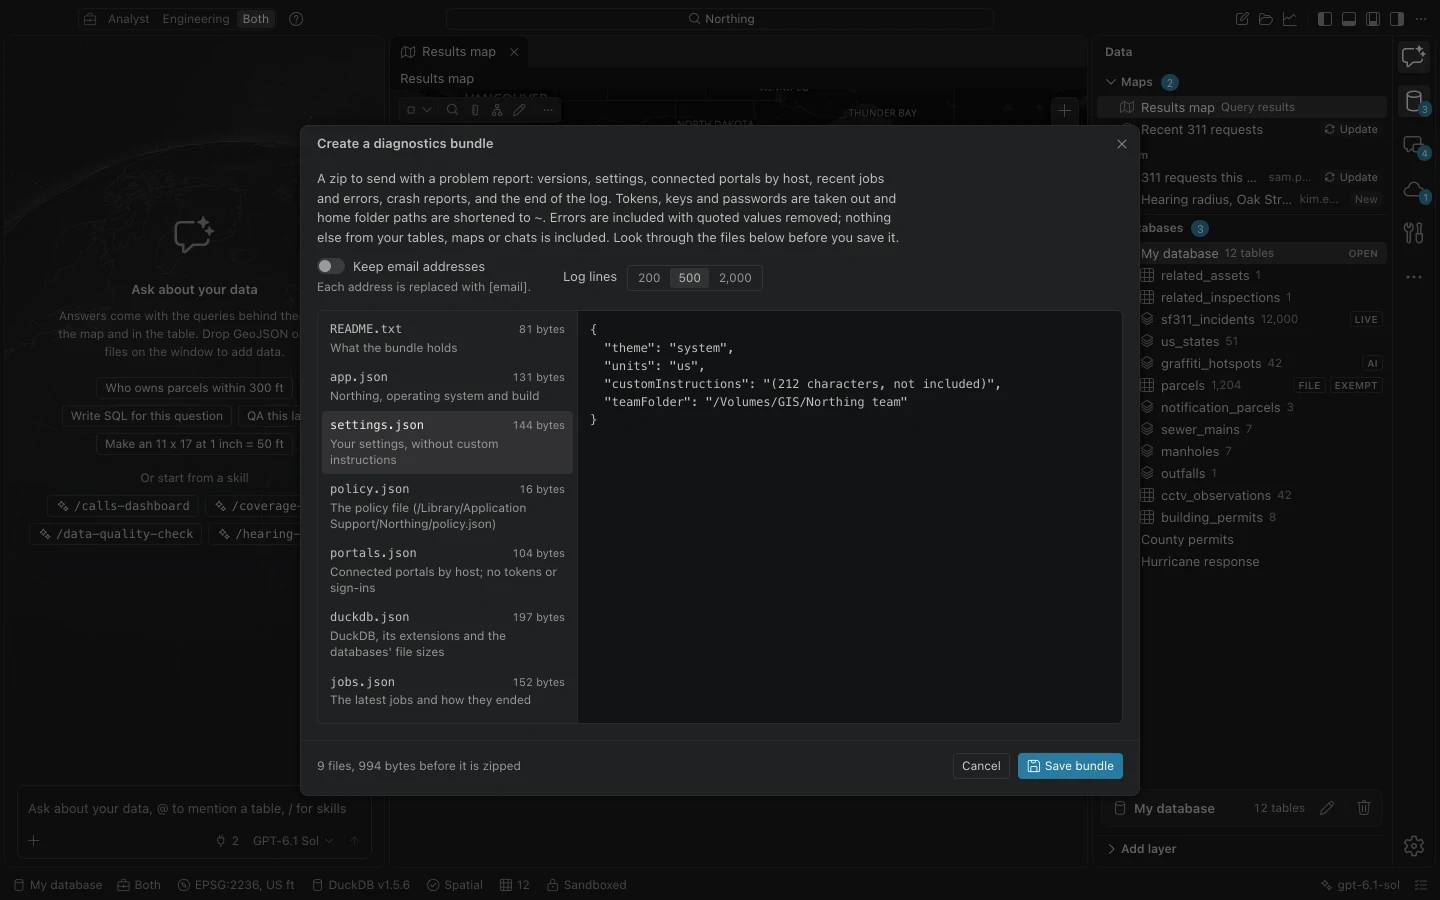
Task: Edit My database with the pencil icon
Action: pos(1327,808)
